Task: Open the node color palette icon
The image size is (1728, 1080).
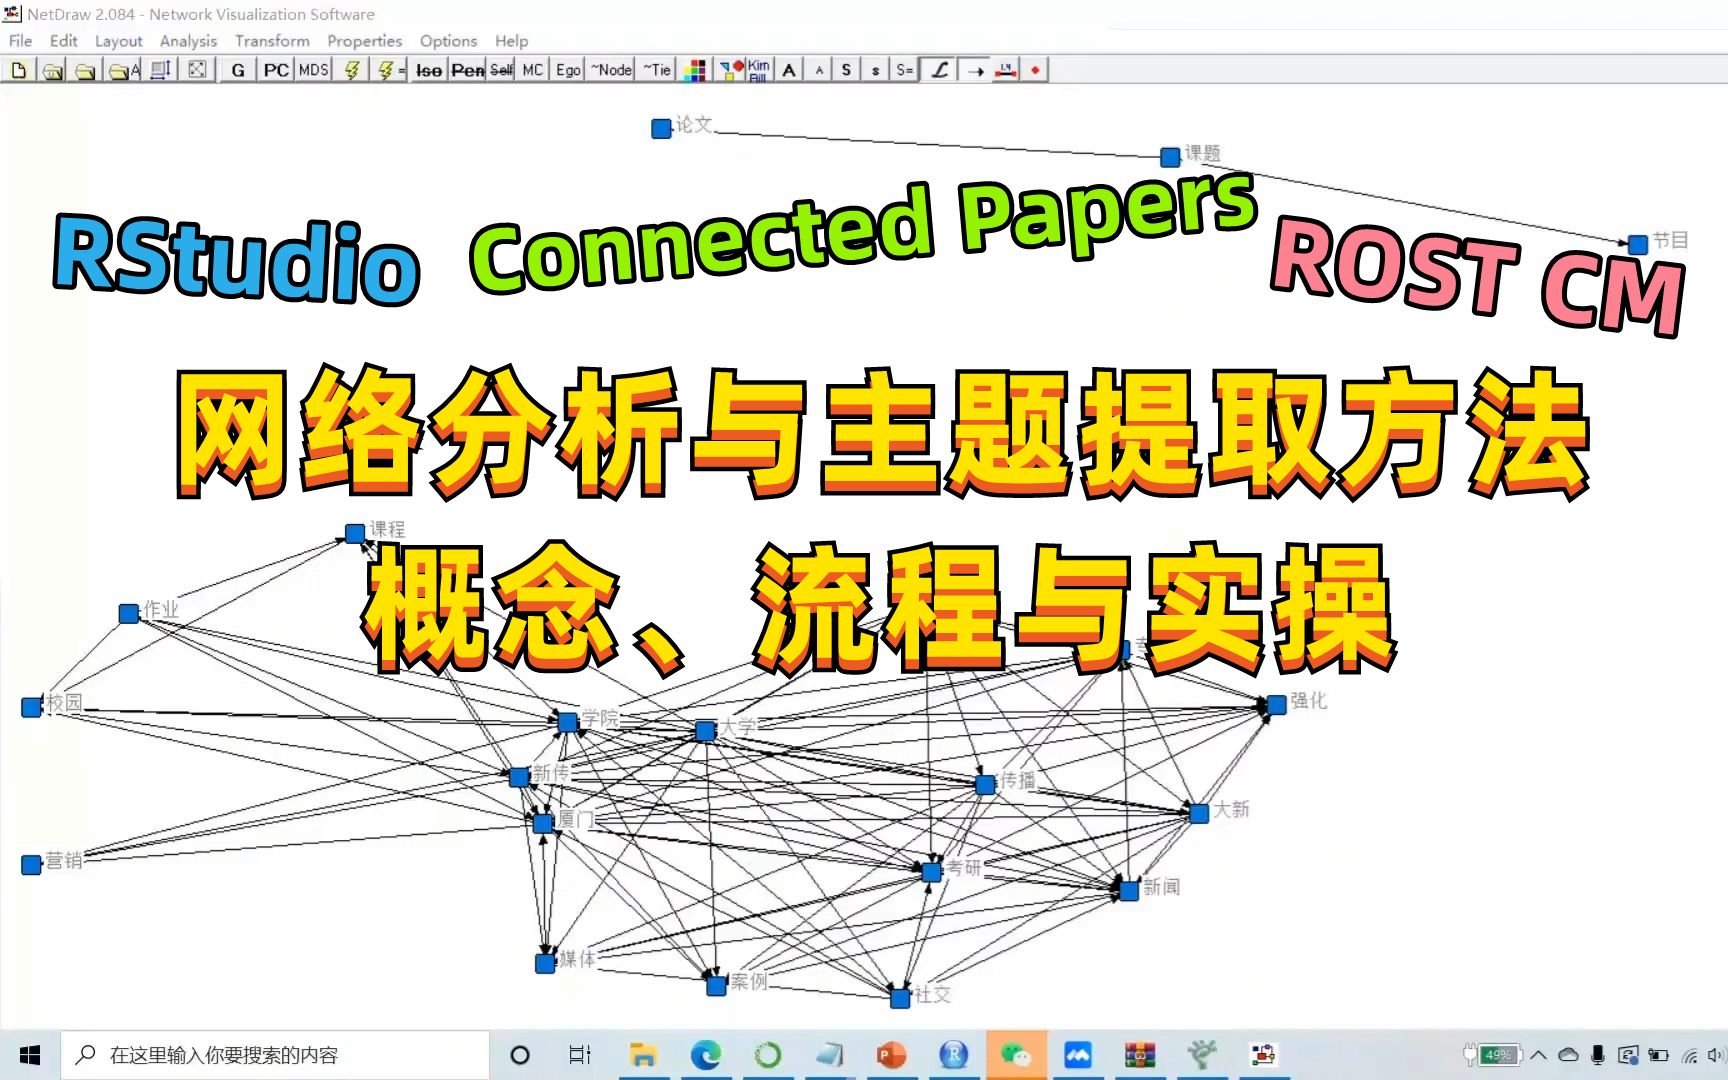Action: pos(695,70)
